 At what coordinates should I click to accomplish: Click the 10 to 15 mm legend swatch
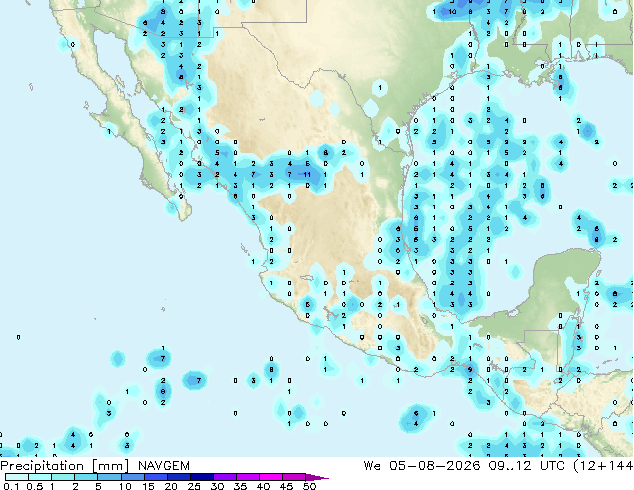(132, 477)
